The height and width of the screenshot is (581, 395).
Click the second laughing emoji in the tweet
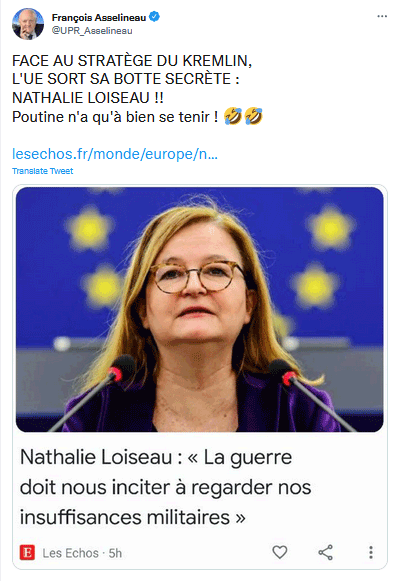point(254,116)
